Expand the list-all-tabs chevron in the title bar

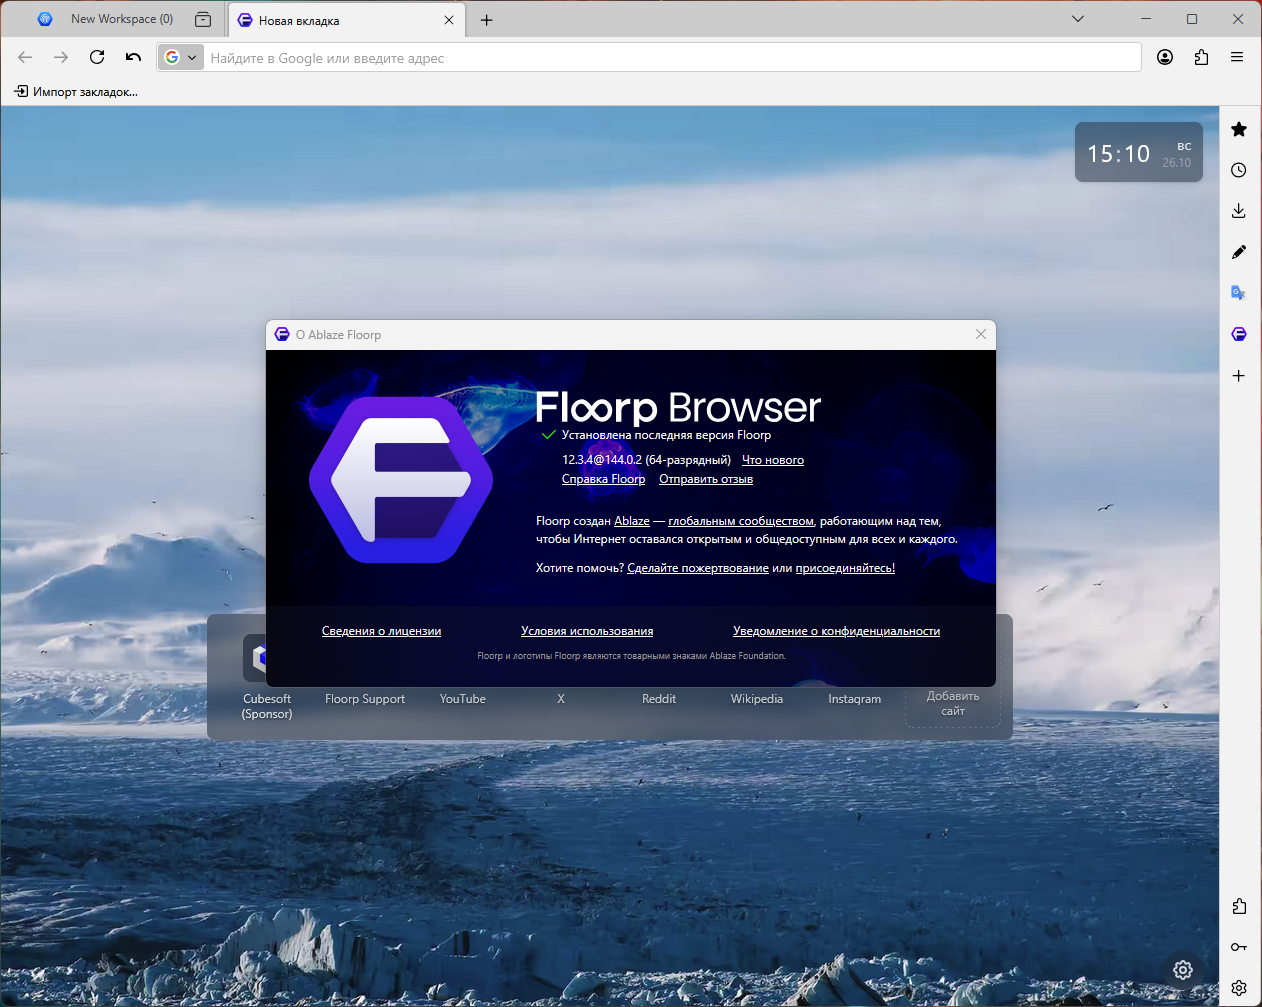[x=1078, y=19]
